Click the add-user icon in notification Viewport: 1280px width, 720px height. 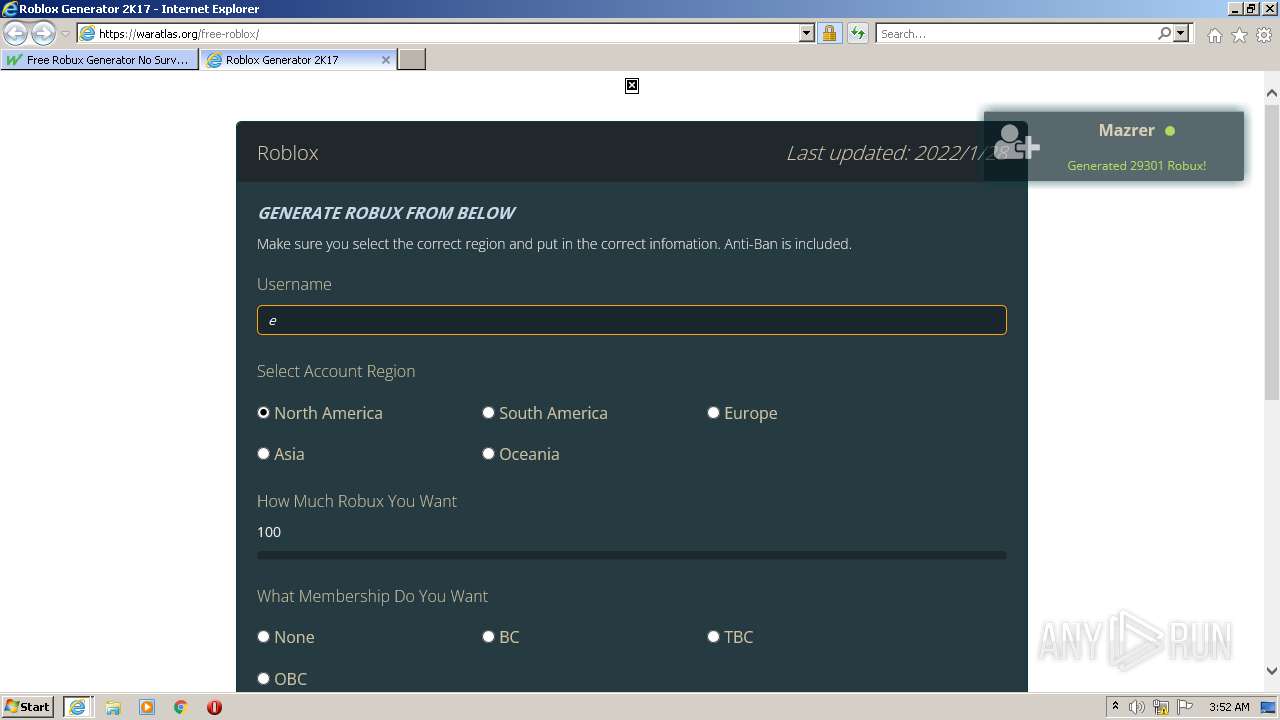[1017, 142]
